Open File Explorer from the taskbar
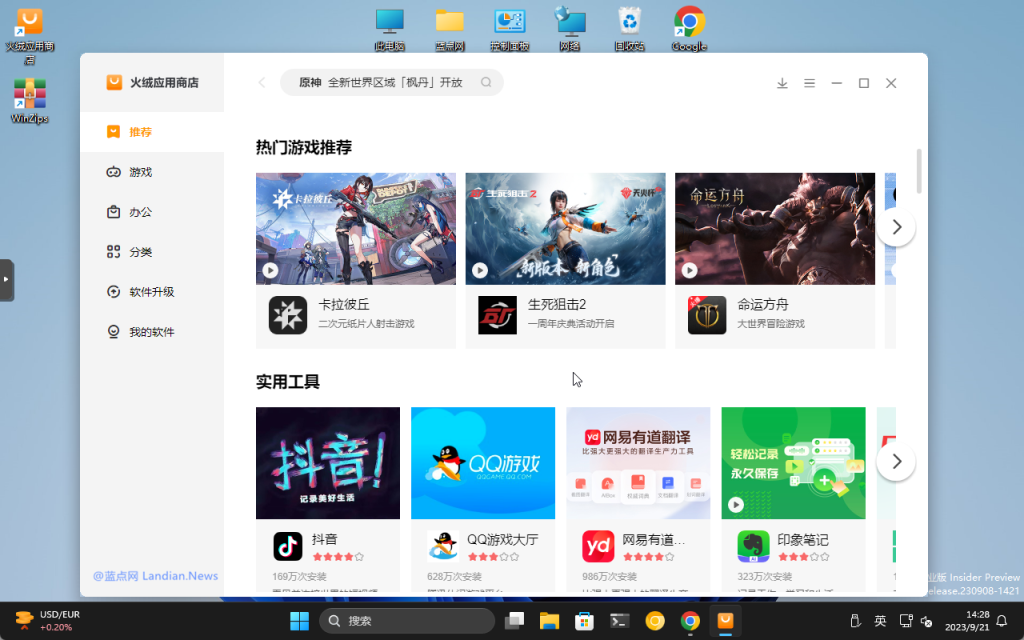 pos(549,620)
